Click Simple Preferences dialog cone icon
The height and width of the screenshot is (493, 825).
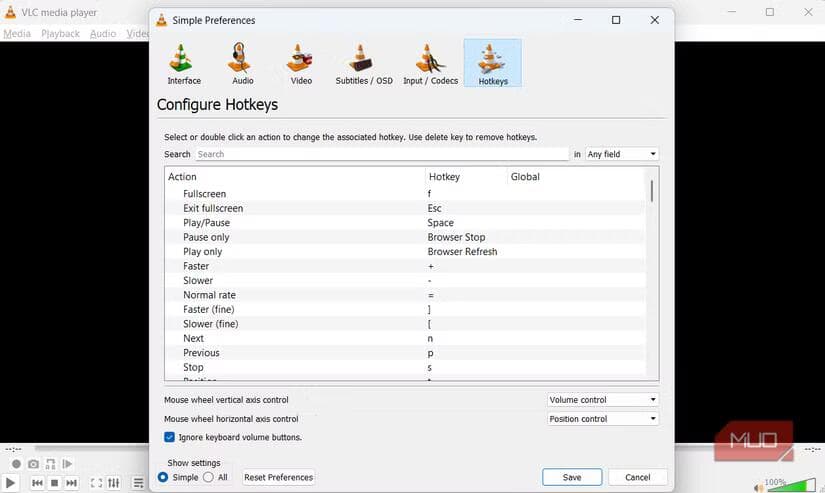click(x=162, y=20)
